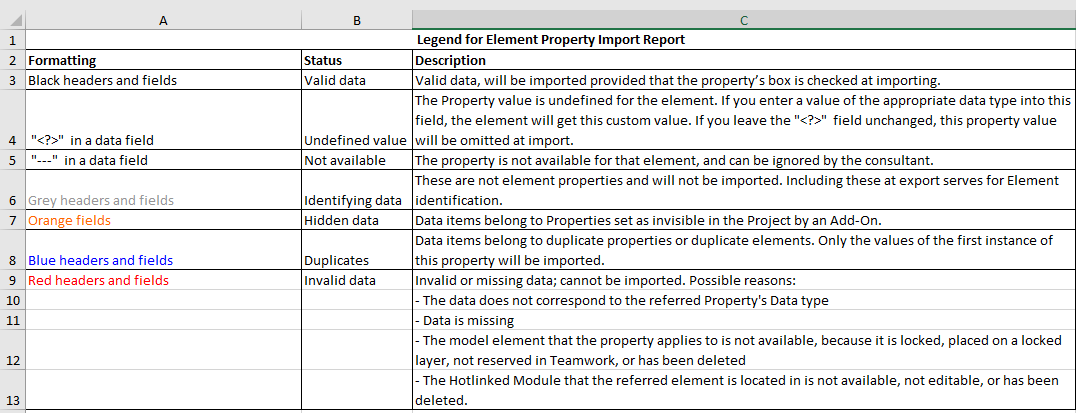1076x413 pixels.
Task: Click row 4 header number
Action: tap(12, 140)
